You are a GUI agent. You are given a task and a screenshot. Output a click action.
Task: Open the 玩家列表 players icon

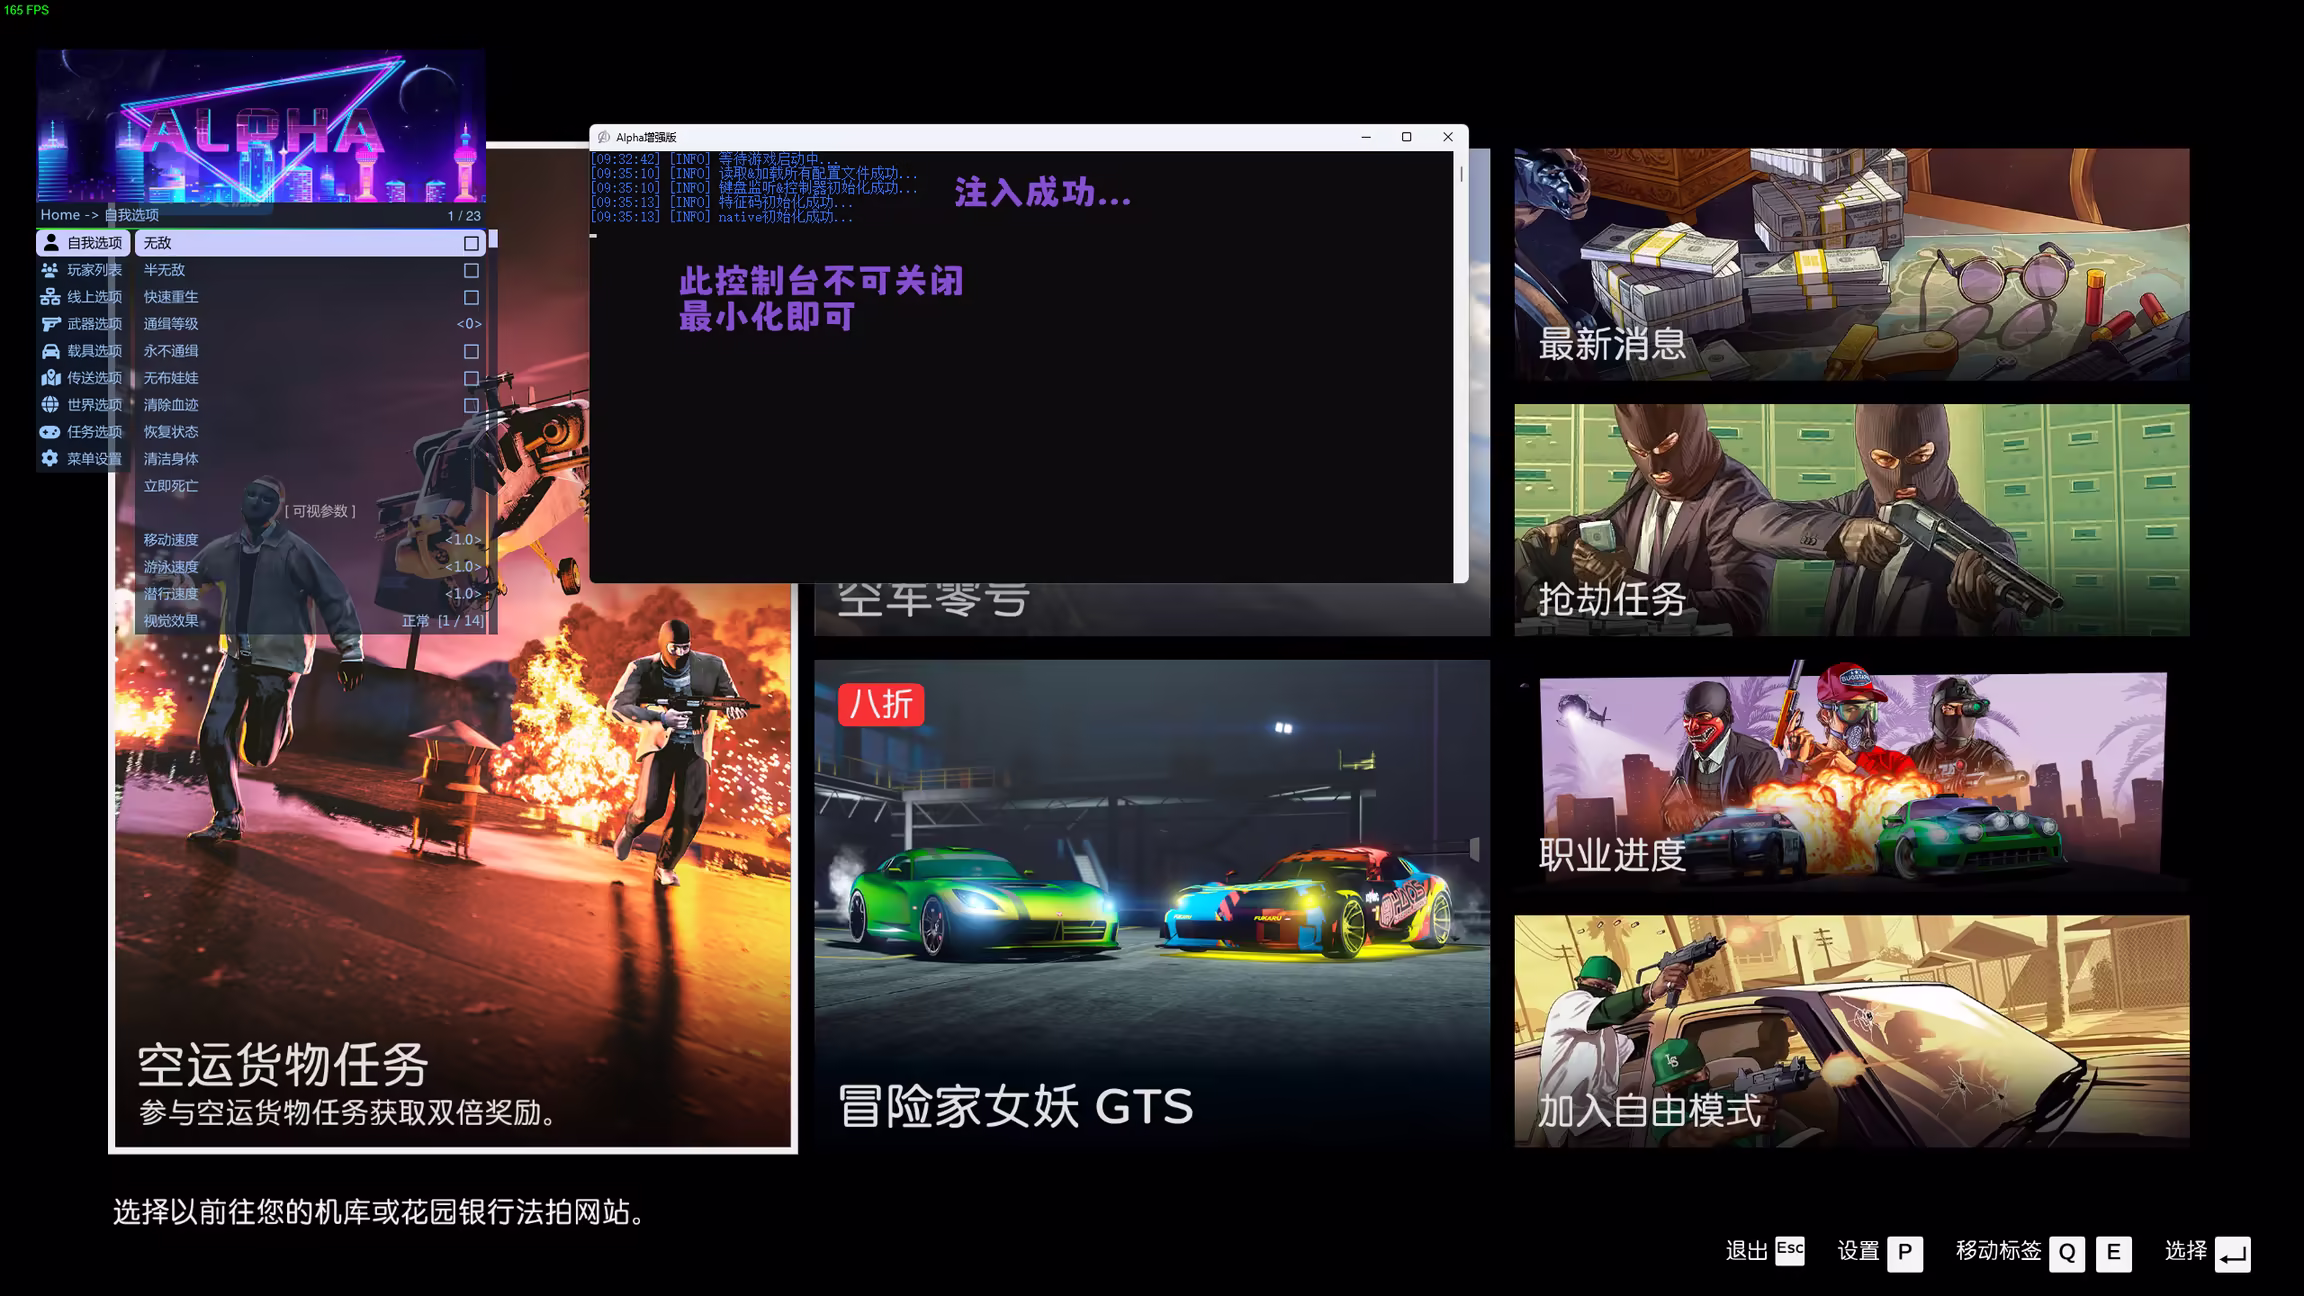point(50,270)
